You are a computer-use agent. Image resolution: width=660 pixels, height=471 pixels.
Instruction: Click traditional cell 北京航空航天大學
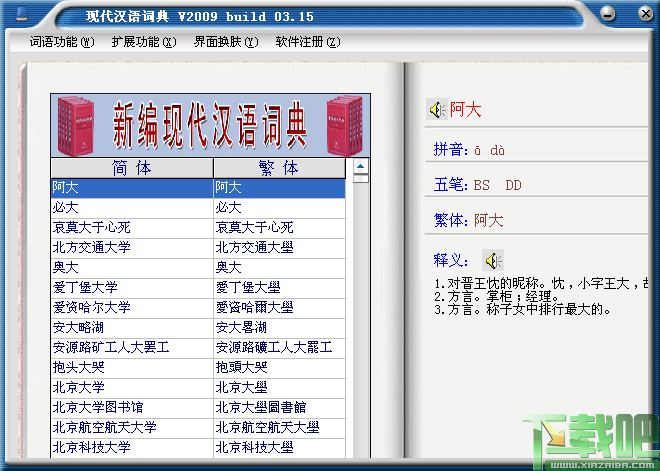pos(279,428)
